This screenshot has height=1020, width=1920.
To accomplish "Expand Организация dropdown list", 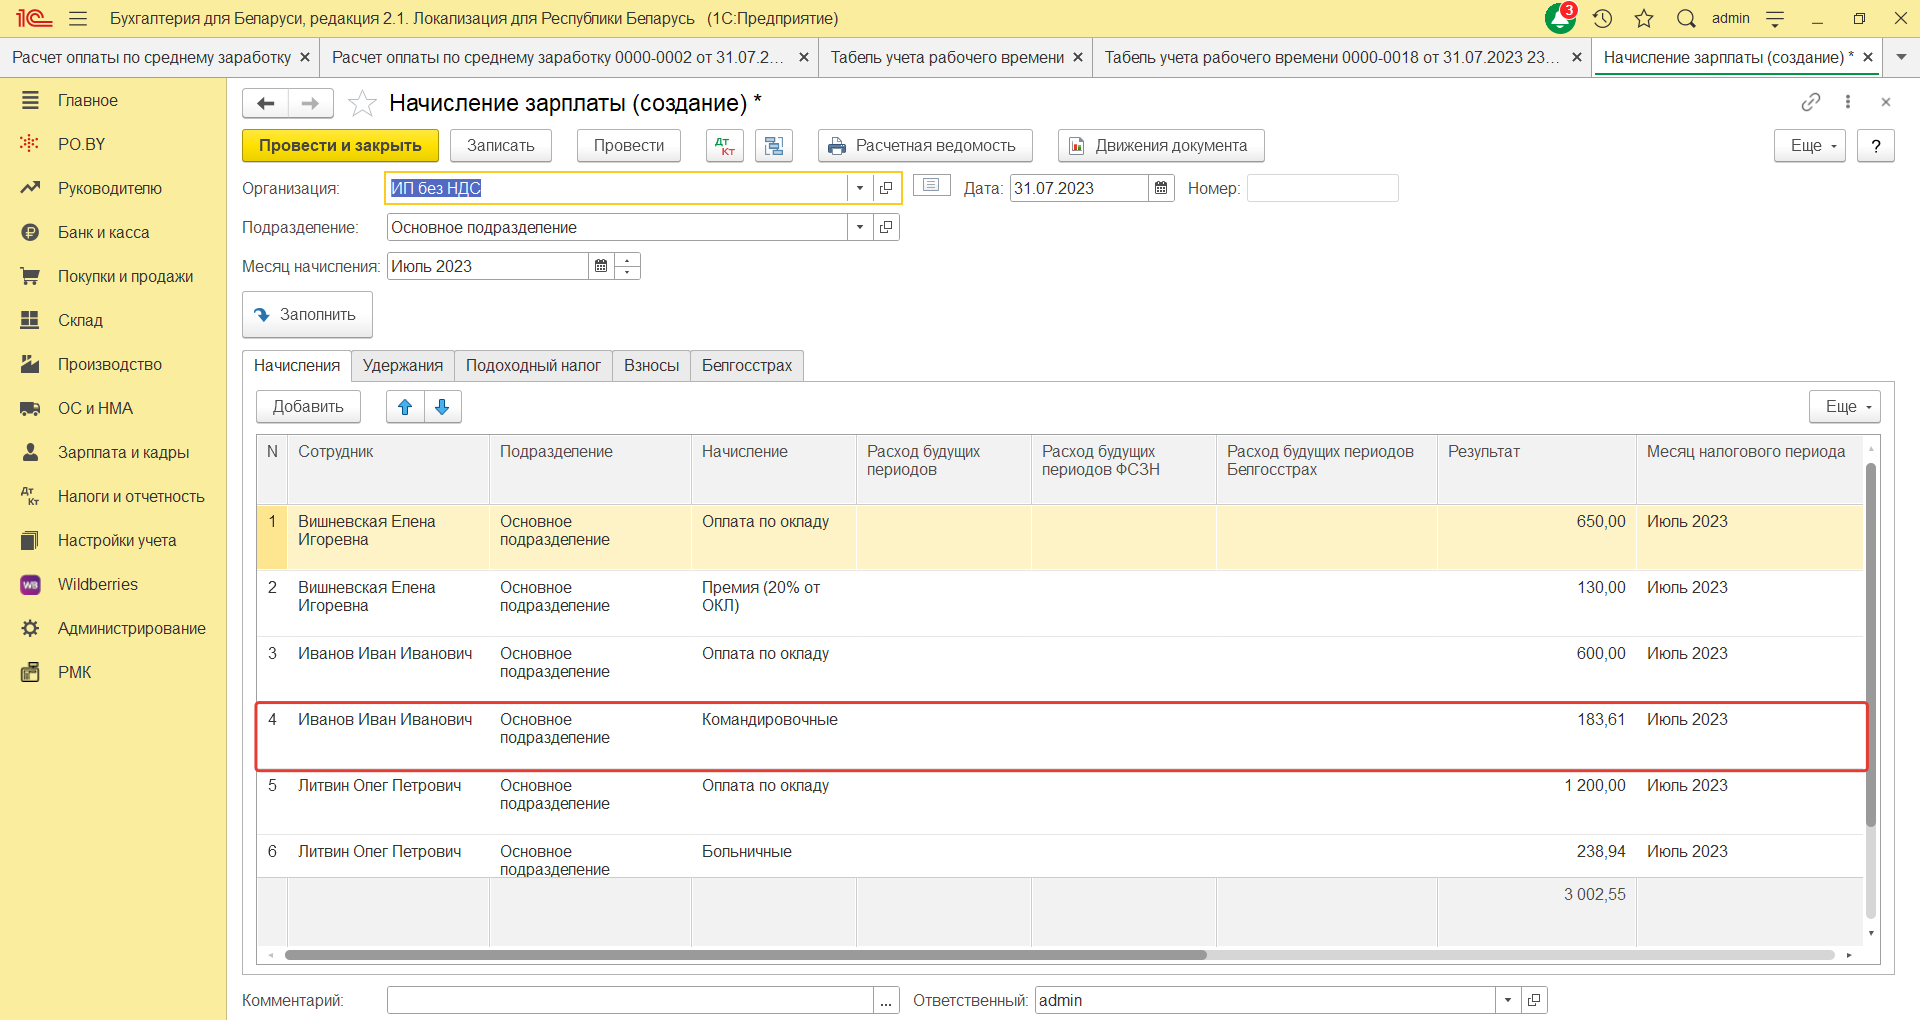I will pos(859,188).
